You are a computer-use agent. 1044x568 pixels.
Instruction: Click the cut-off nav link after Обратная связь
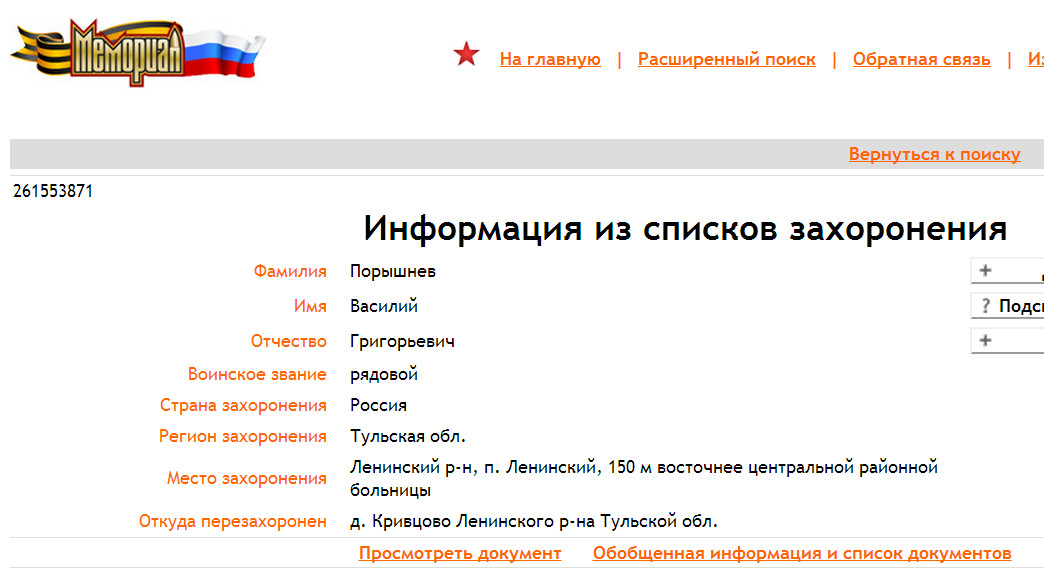coord(1035,59)
